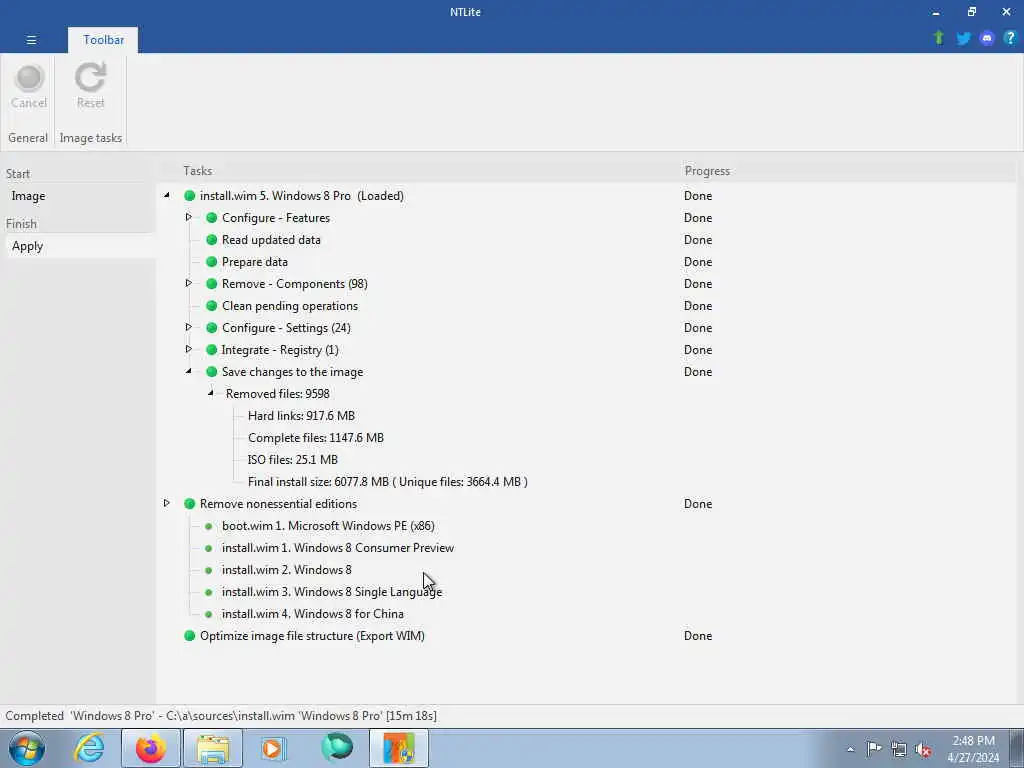Click green dot beside Integrate - Registry

tap(212, 349)
